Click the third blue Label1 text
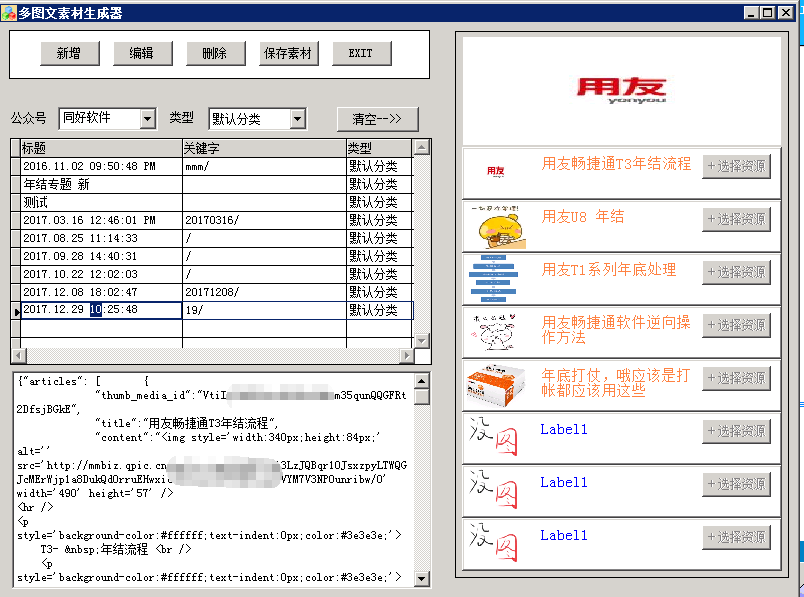The width and height of the screenshot is (804, 597). tap(564, 535)
